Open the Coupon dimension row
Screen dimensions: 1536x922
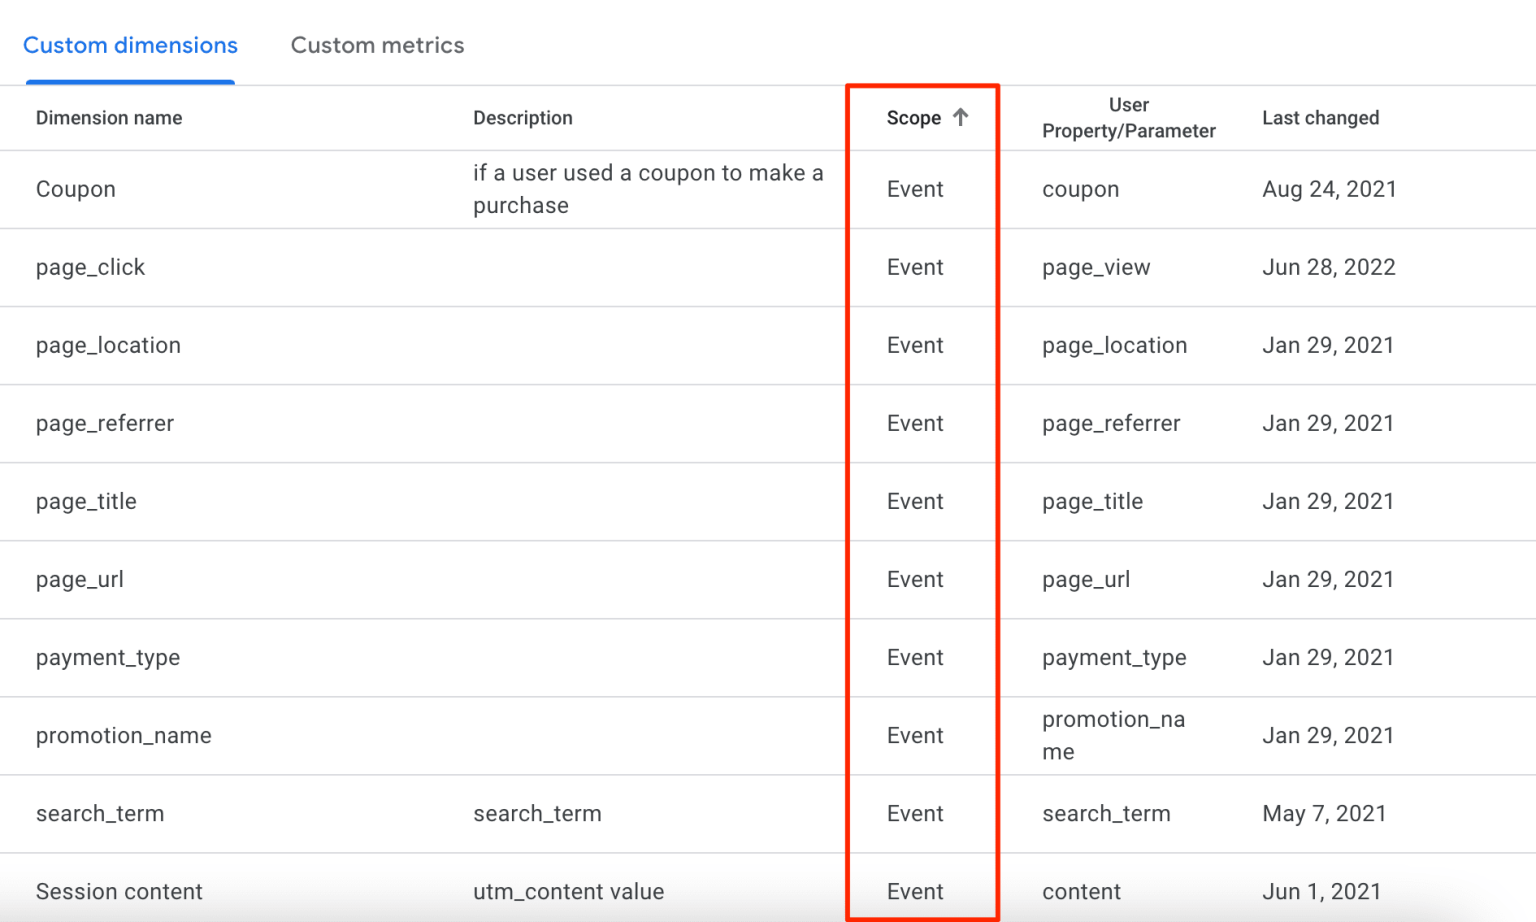75,189
